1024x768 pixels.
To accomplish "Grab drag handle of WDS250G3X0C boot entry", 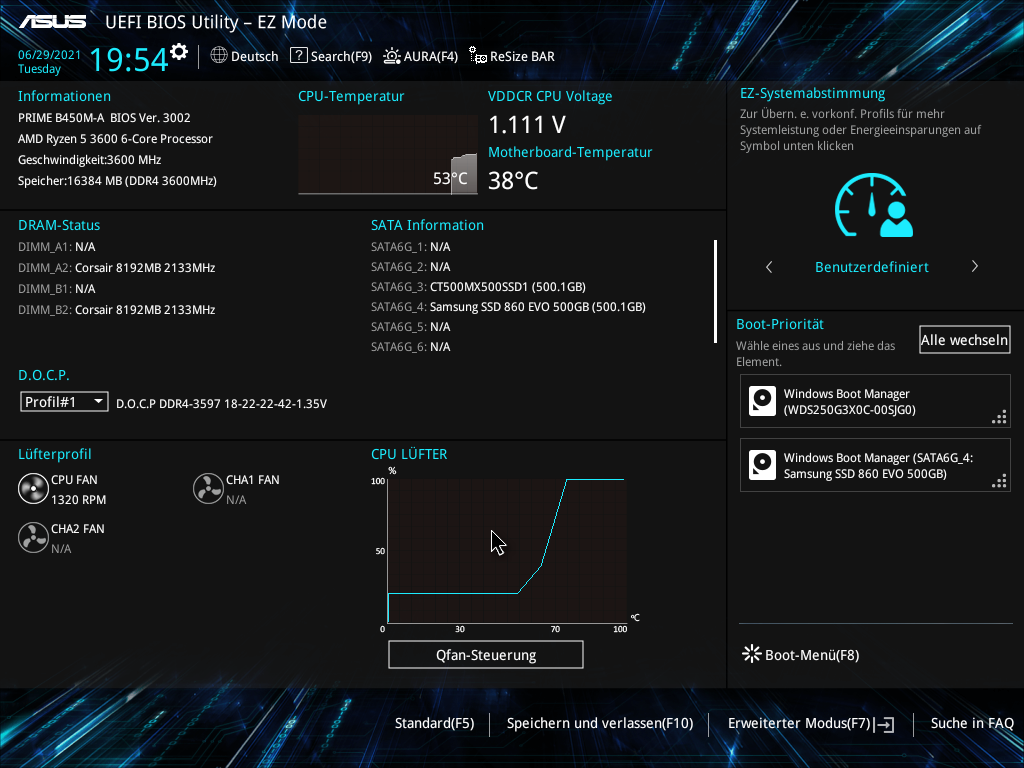I will coord(999,417).
